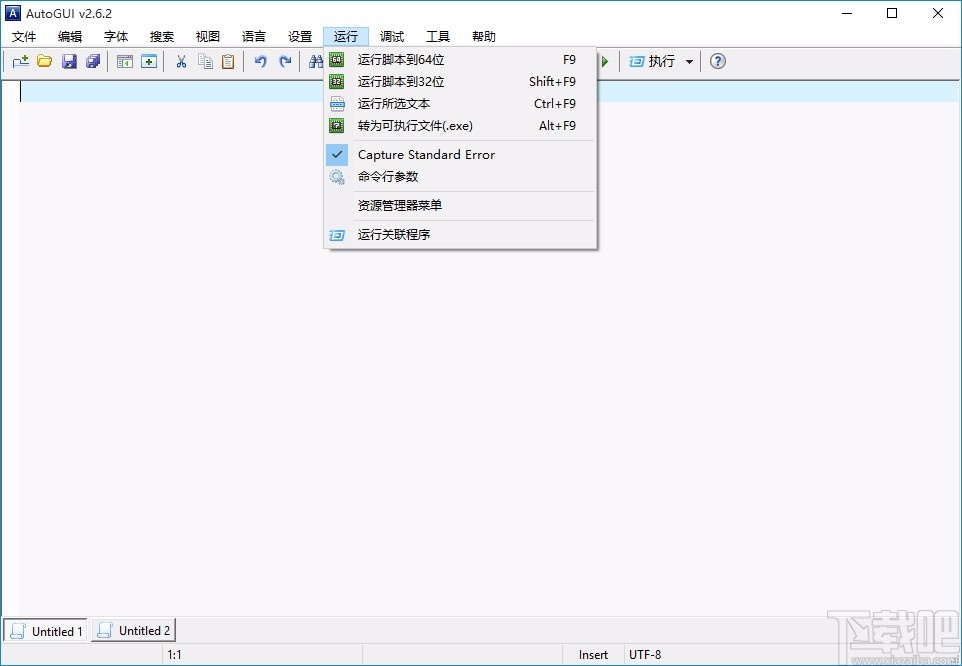
Task: Open the 调试 menu
Action: point(391,36)
